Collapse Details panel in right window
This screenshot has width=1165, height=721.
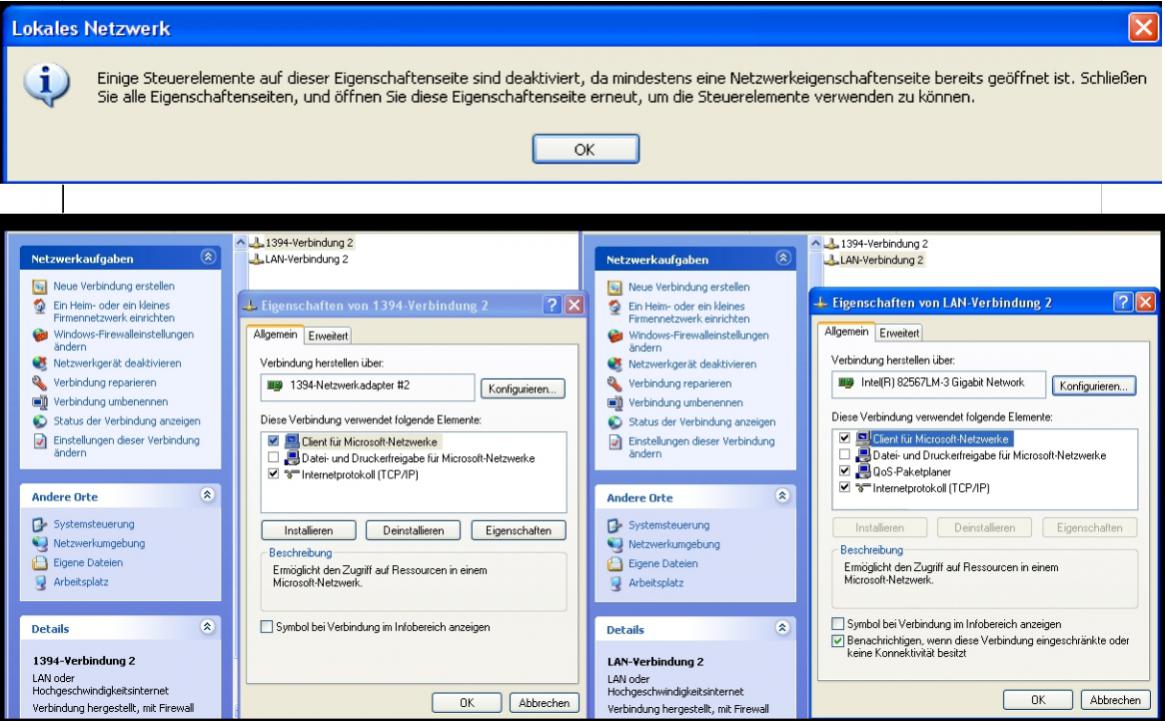[x=783, y=628]
